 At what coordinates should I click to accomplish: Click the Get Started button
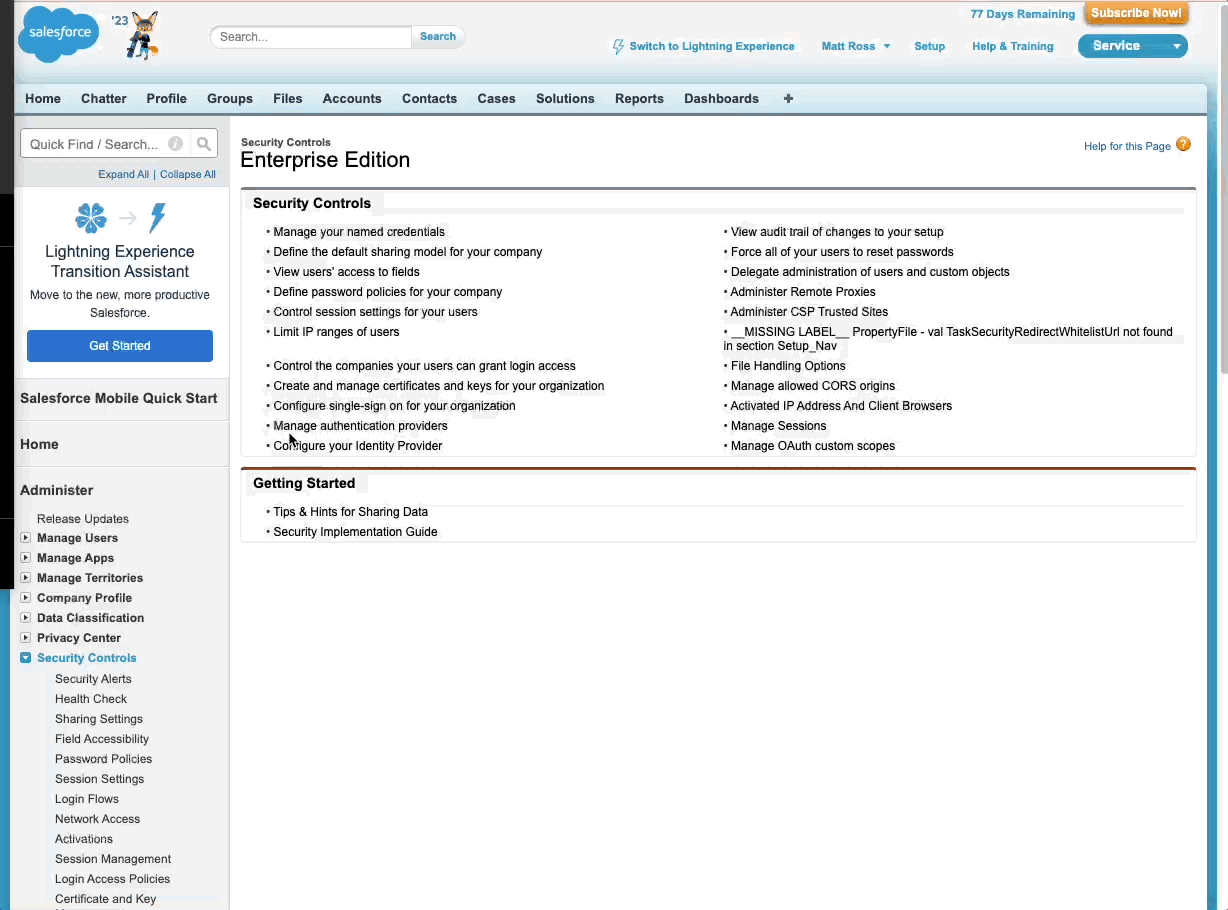(x=120, y=346)
